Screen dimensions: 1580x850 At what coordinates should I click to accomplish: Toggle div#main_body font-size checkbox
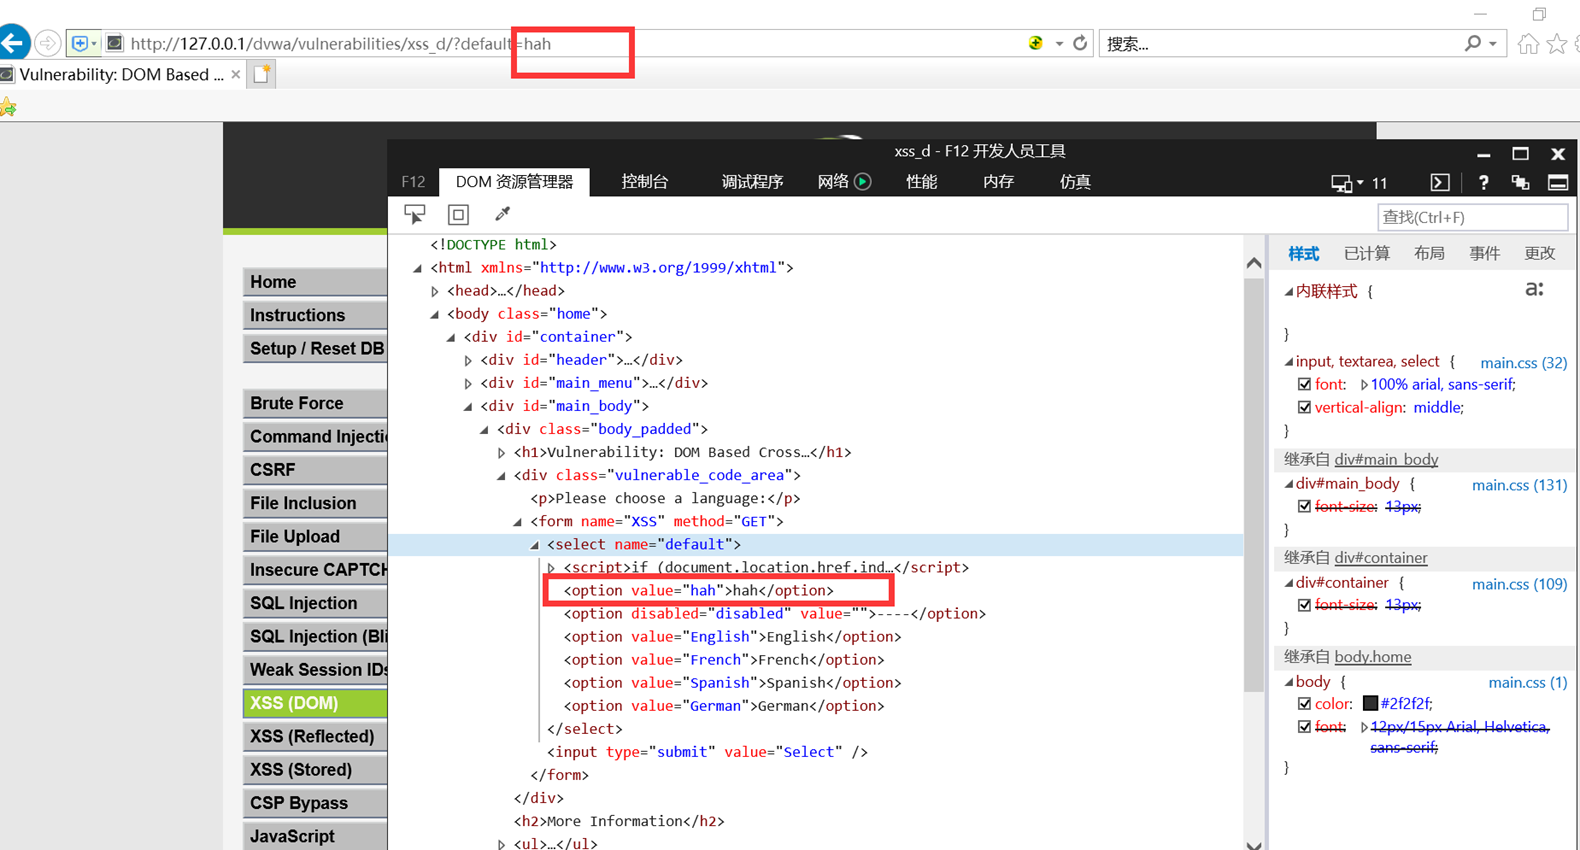click(x=1304, y=506)
